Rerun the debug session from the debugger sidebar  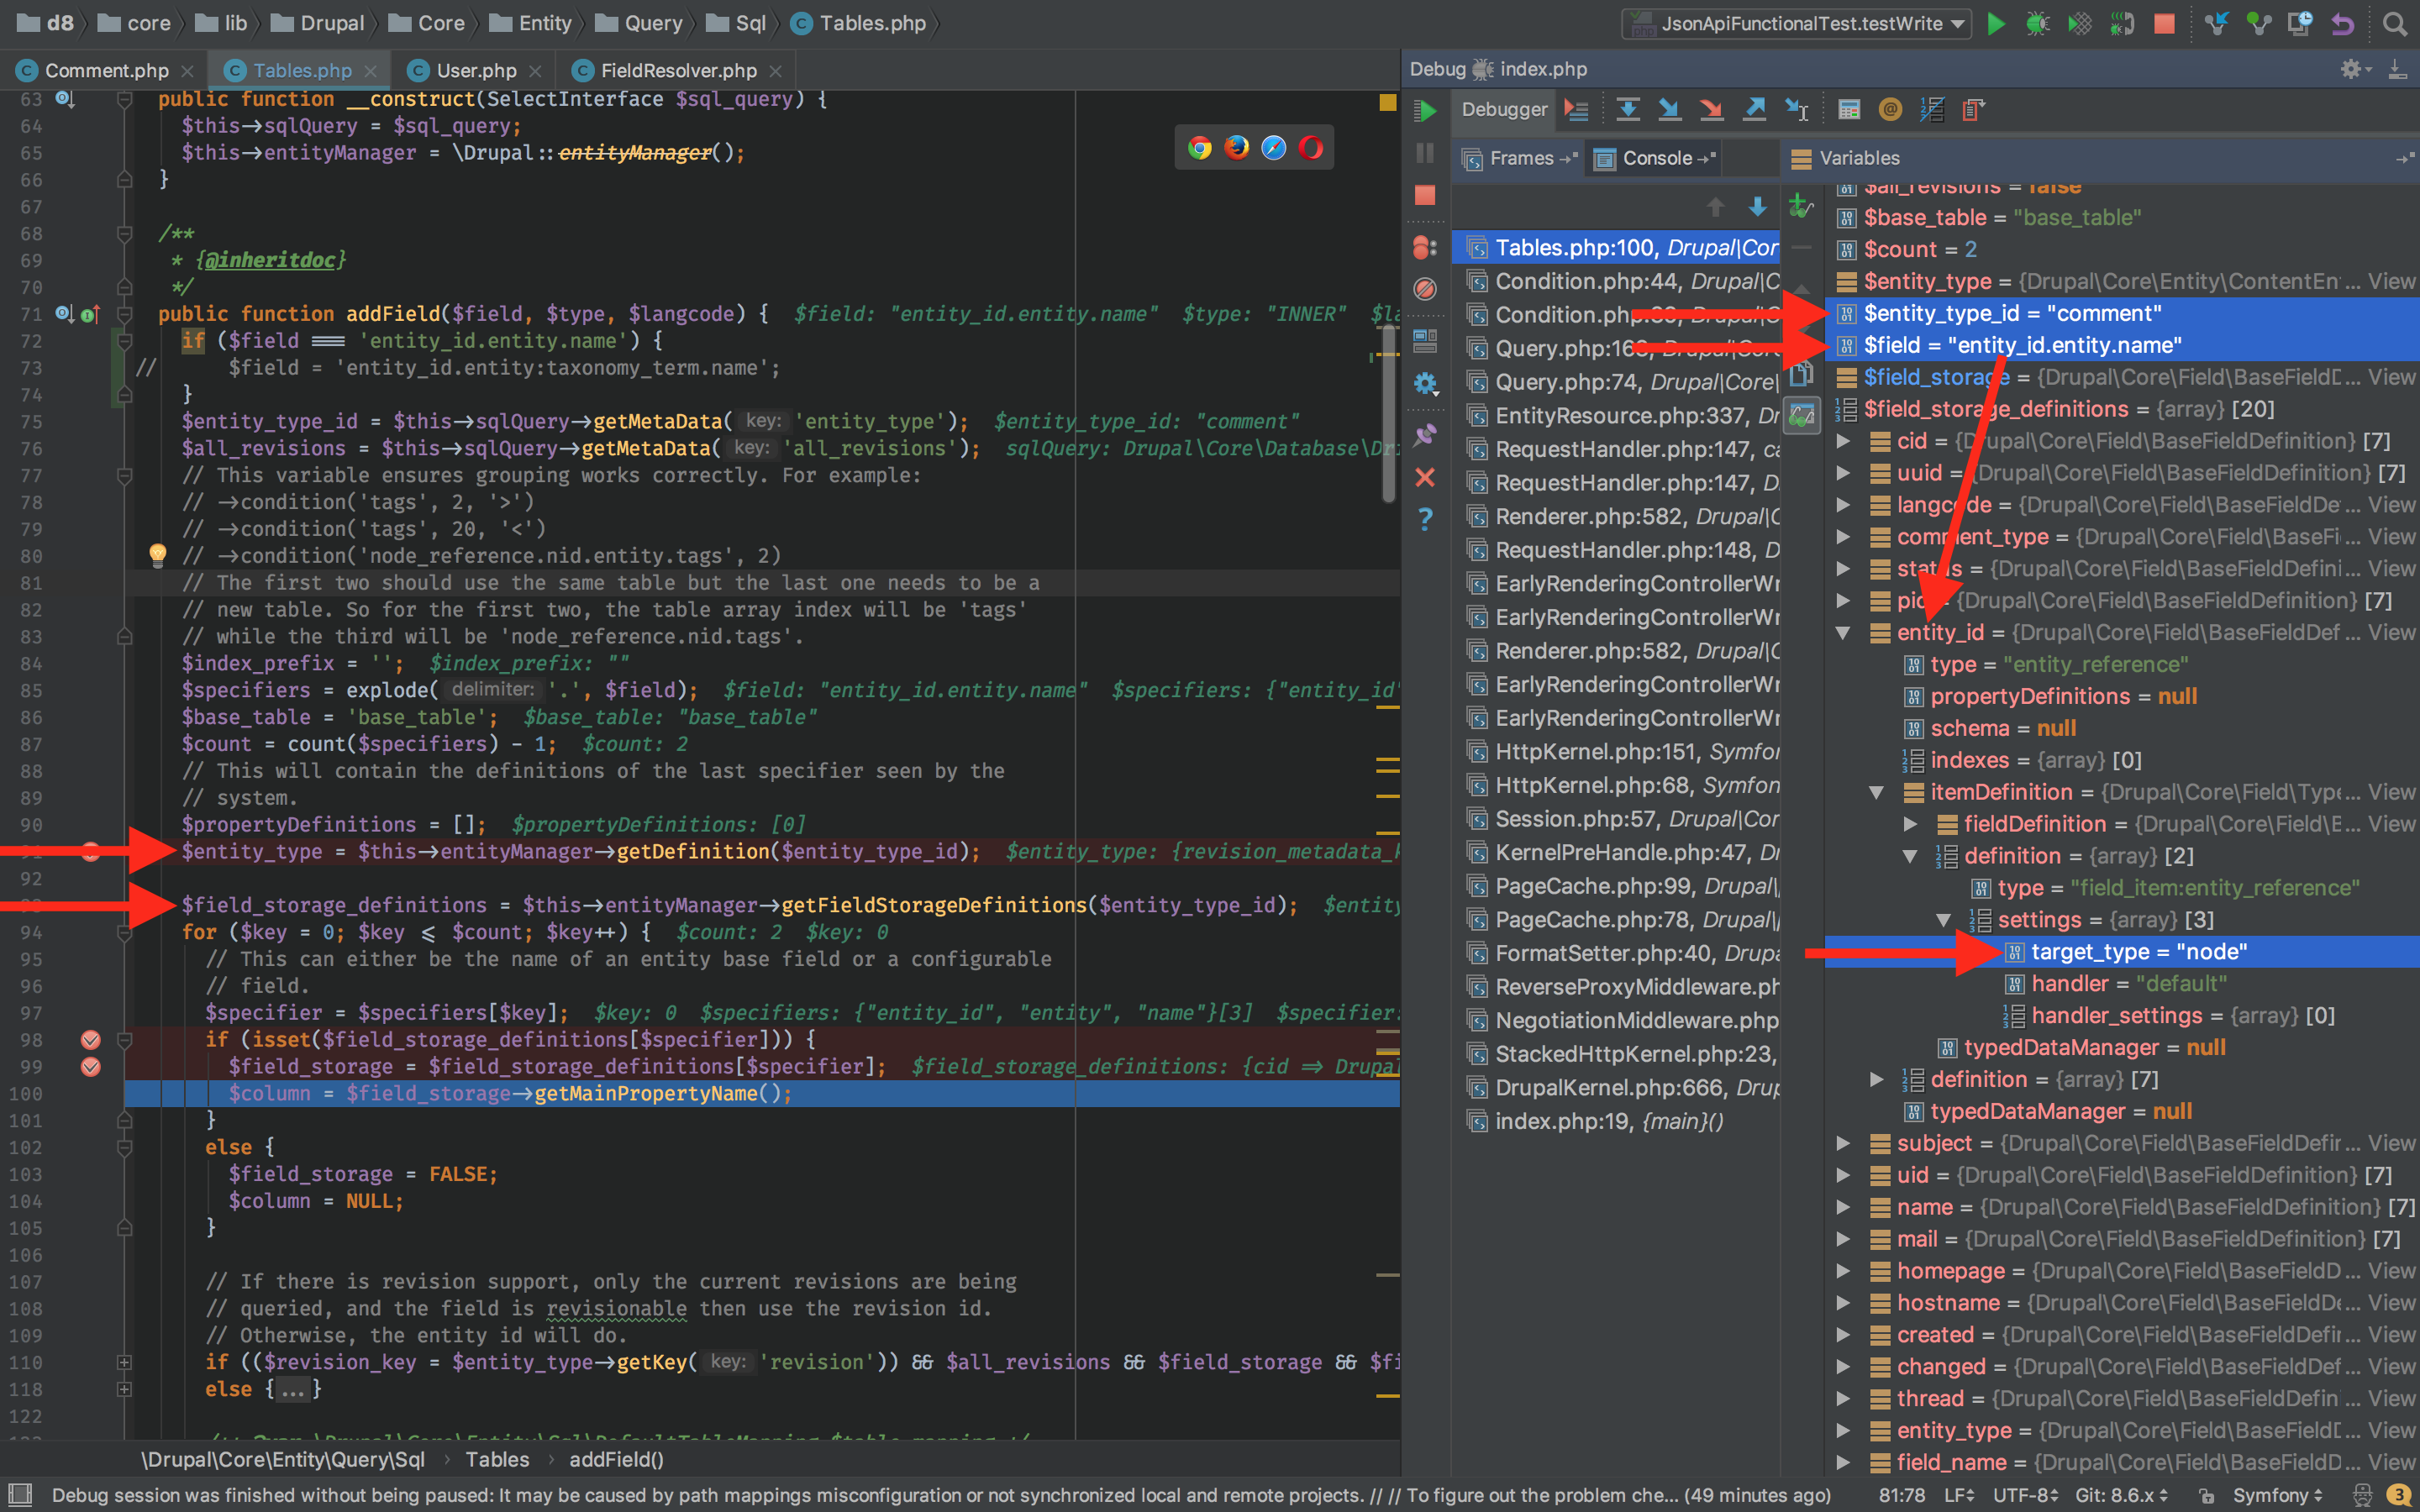tap(1427, 112)
